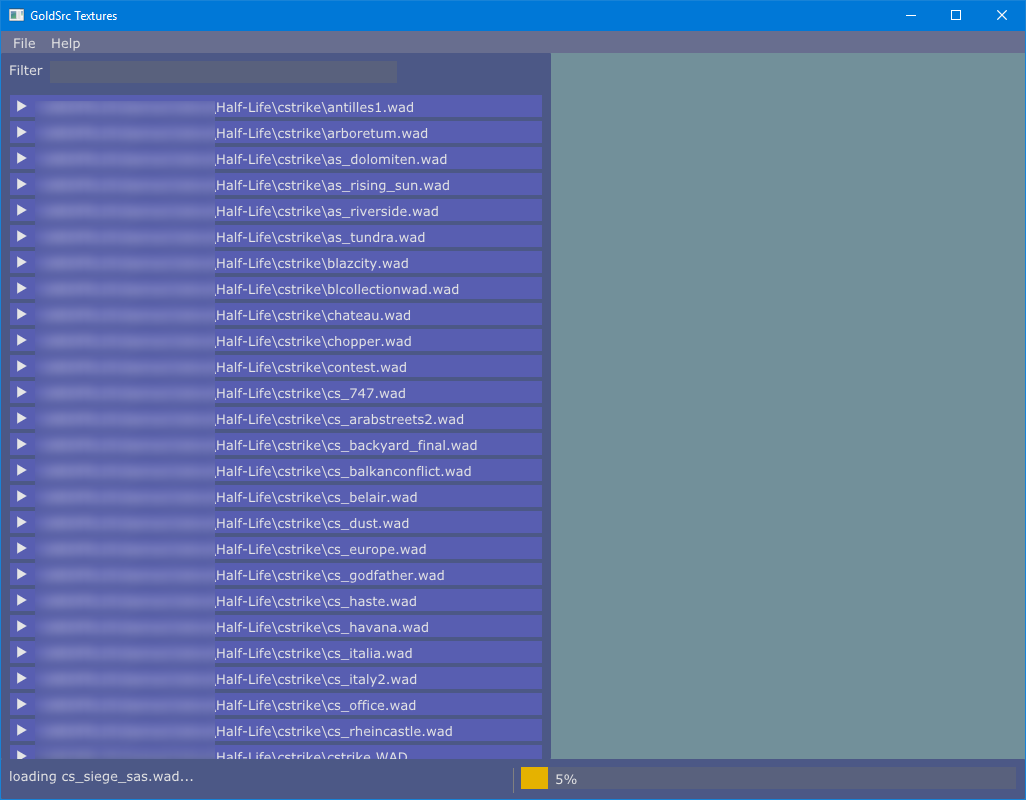Expand the cs_haste.wad entry arrow
This screenshot has width=1026, height=800.
(x=22, y=600)
